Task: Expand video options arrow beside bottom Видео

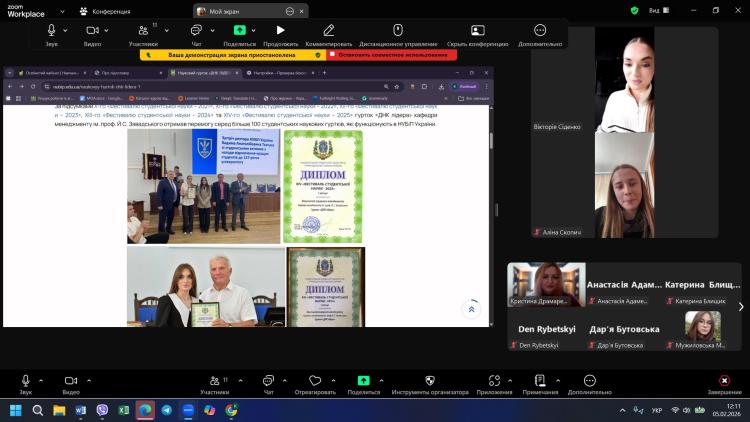Action: (x=88, y=380)
